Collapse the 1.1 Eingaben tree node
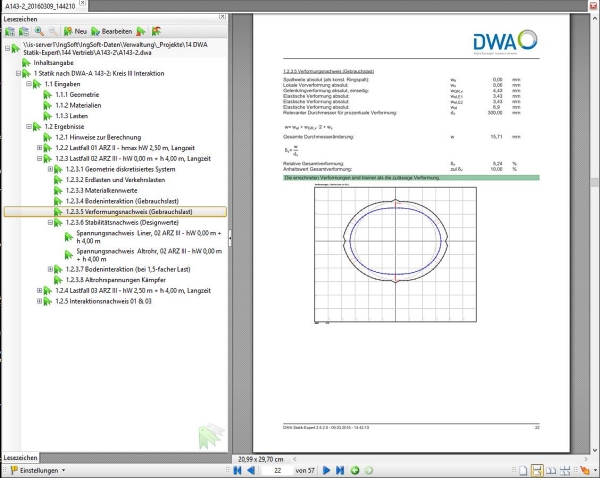This screenshot has width=600, height=478. pos(28,84)
